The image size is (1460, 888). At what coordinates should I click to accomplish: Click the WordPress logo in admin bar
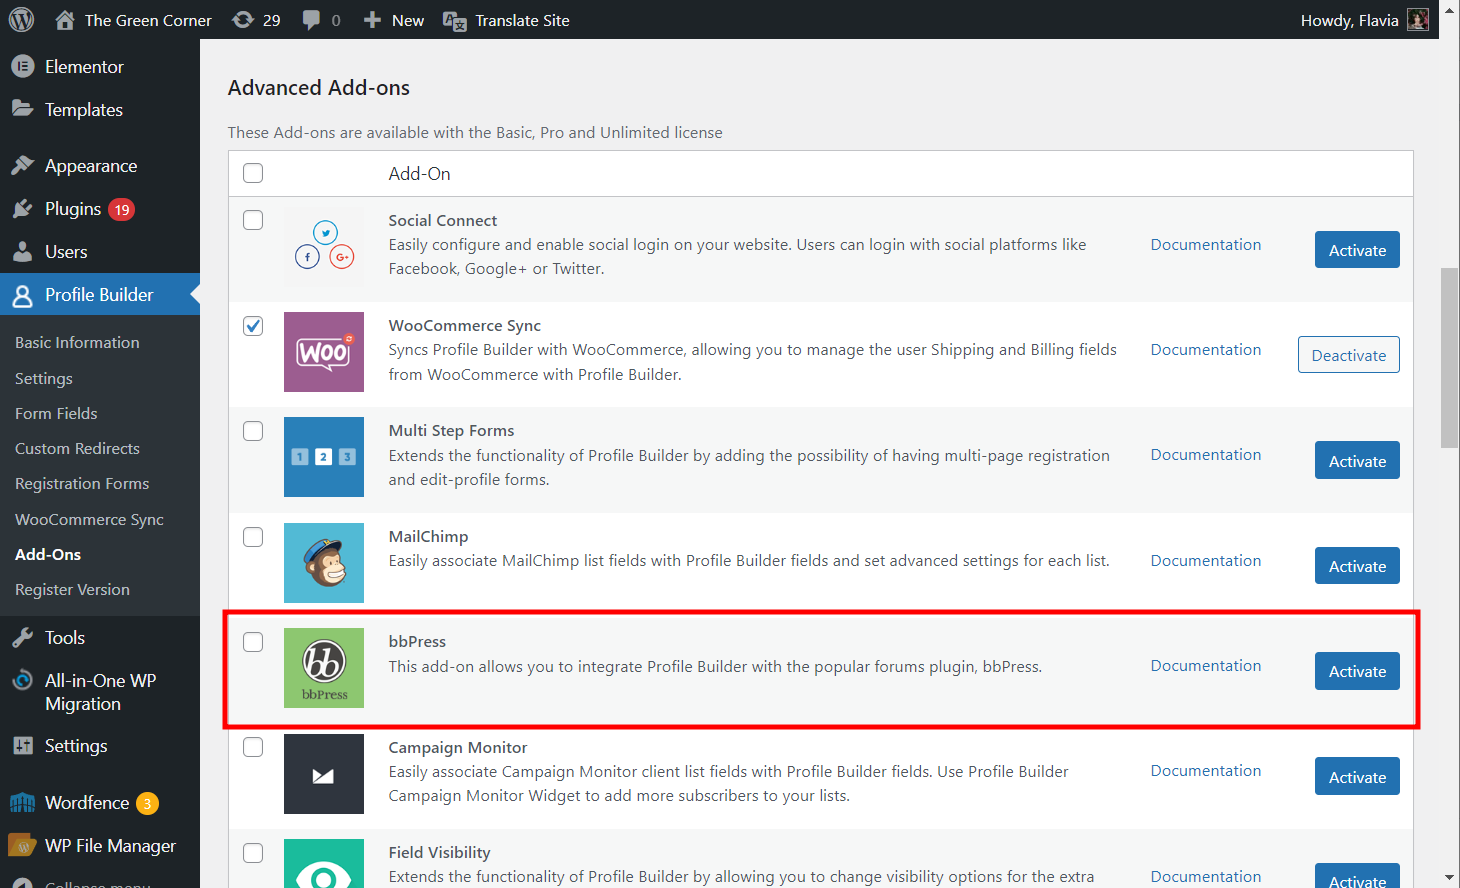[21, 20]
